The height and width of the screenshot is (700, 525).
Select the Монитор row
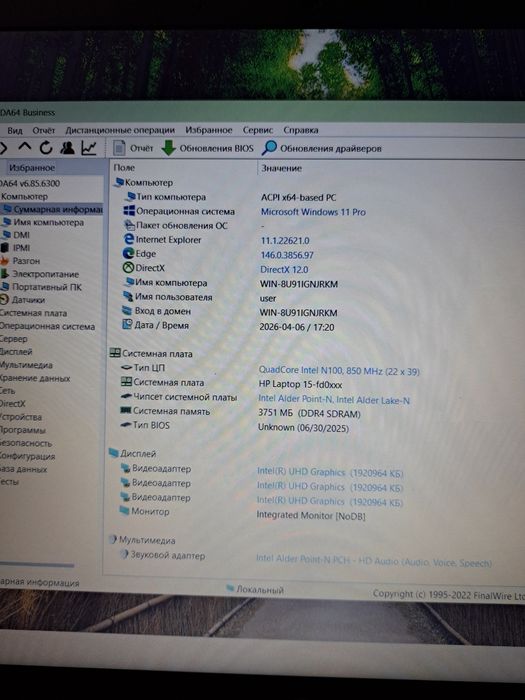coord(242,513)
